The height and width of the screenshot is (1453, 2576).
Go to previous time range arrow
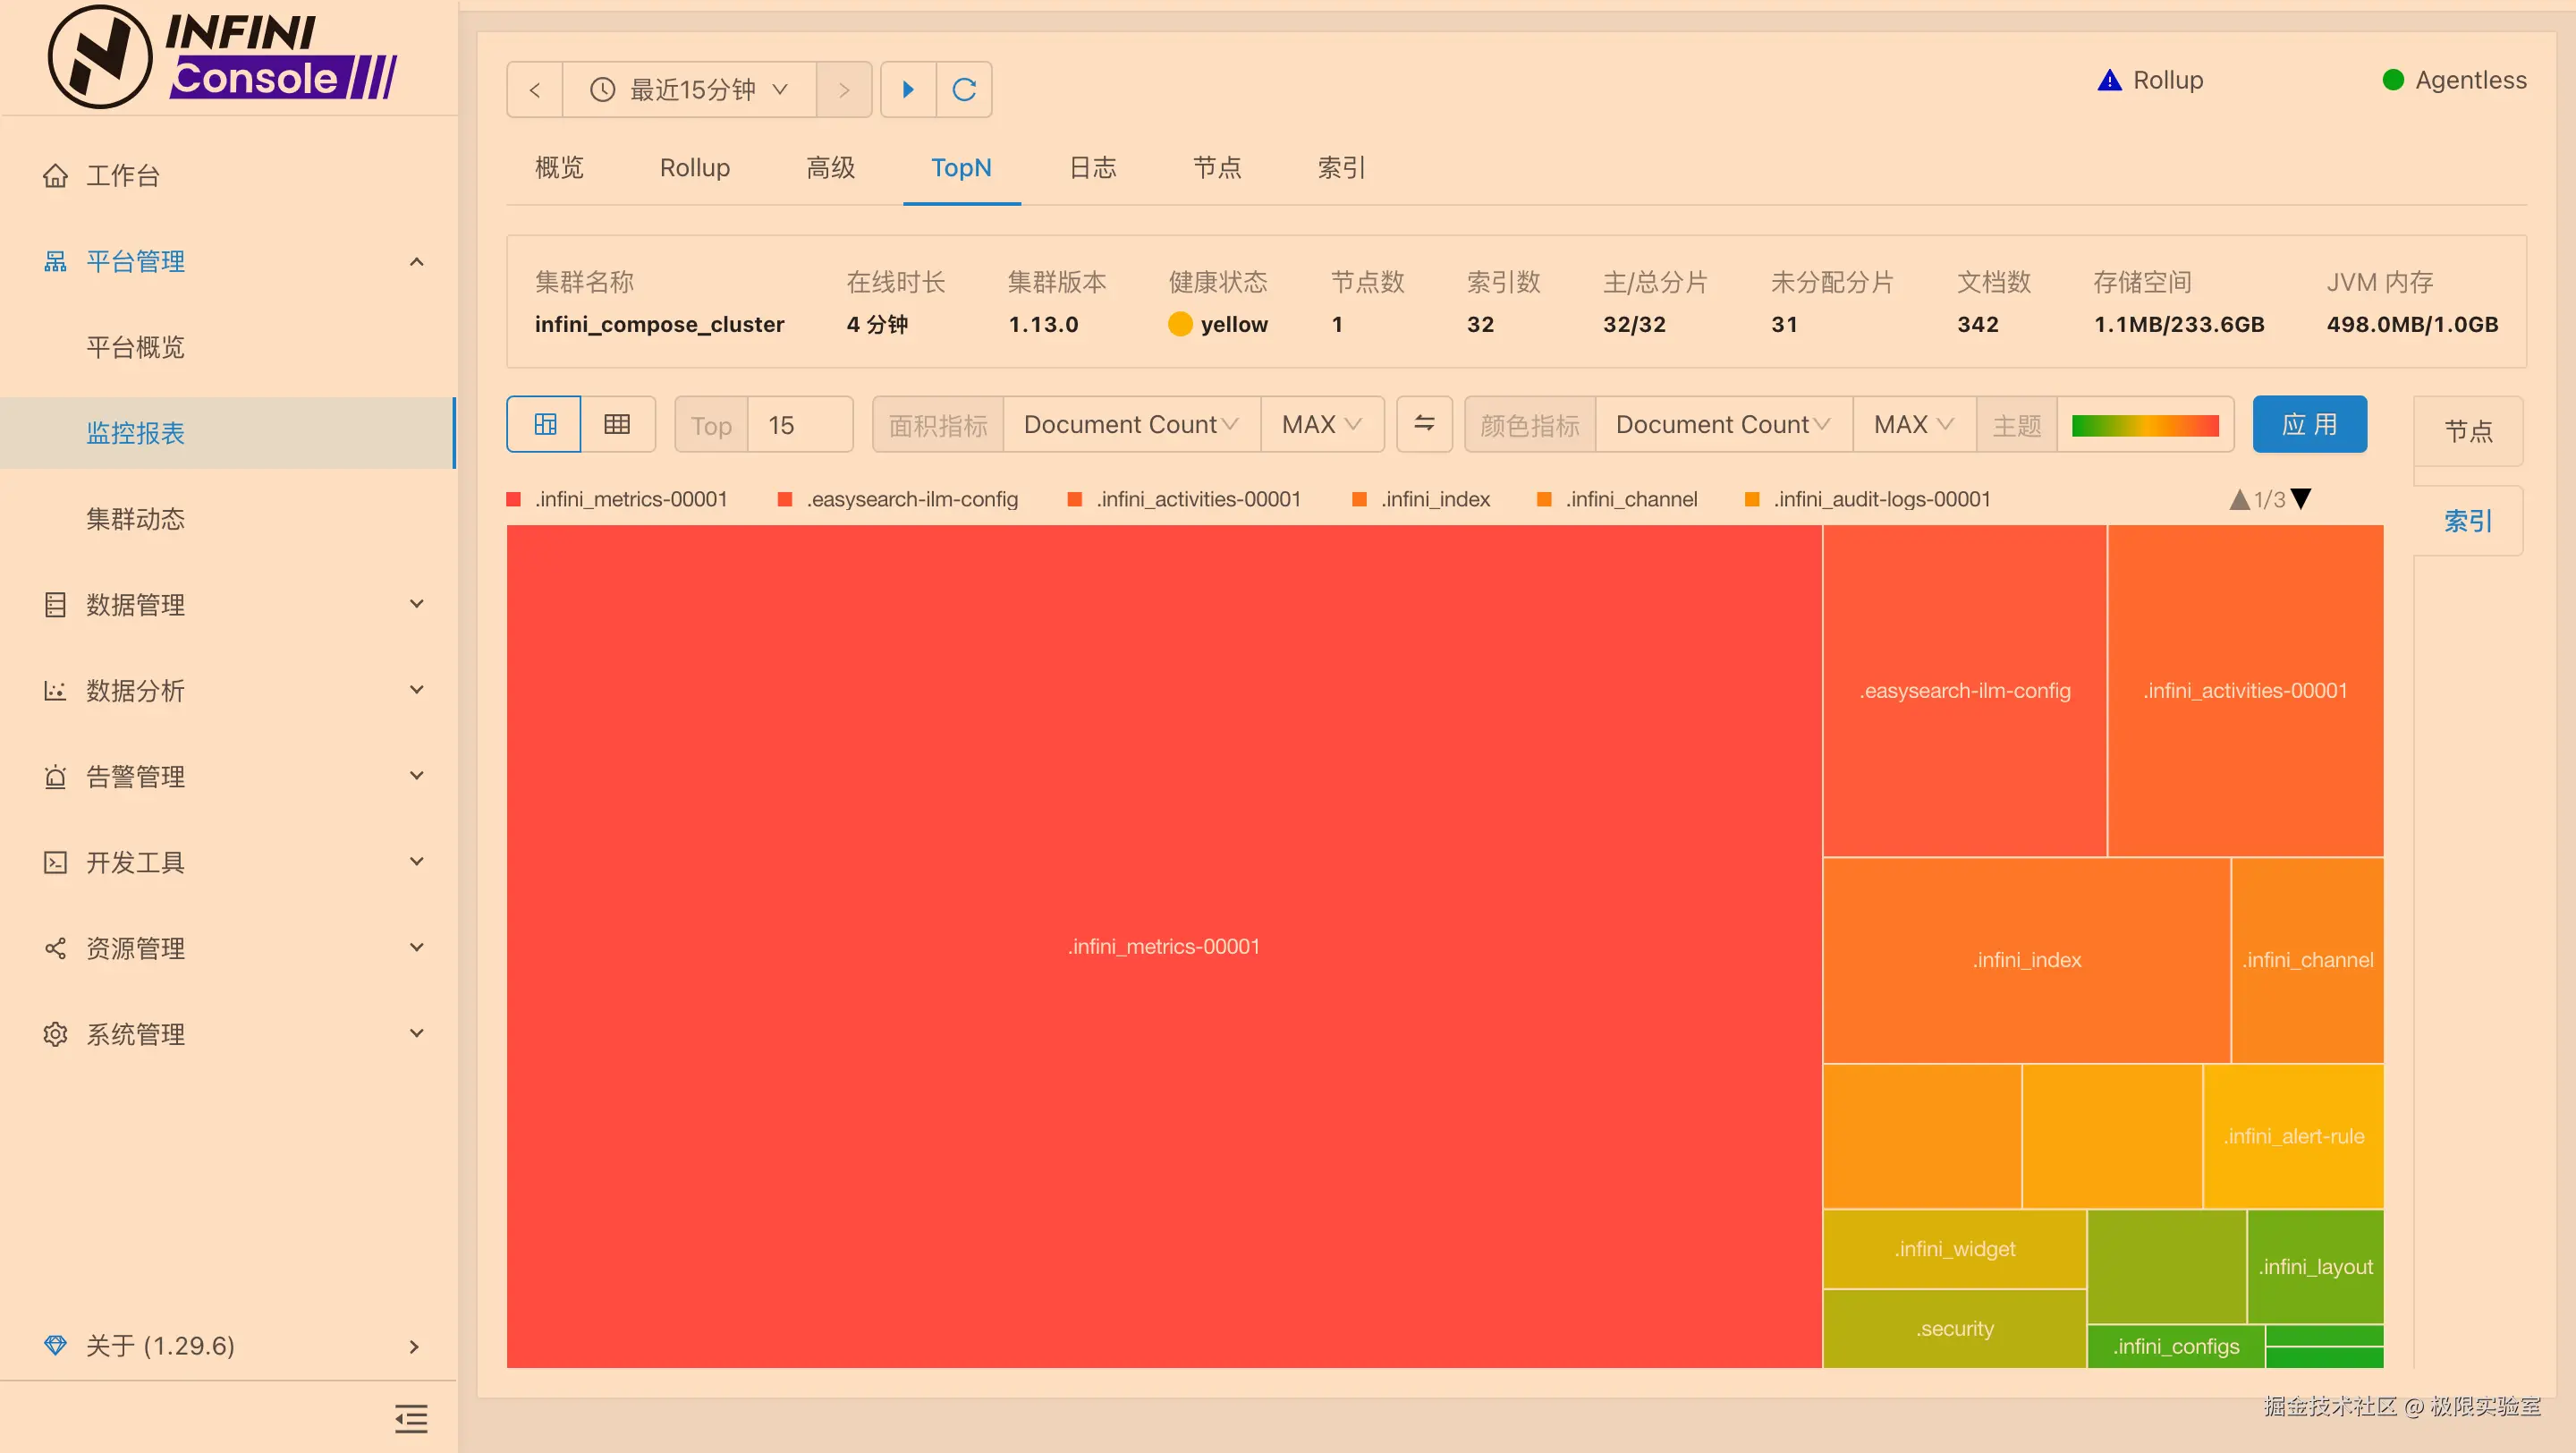point(535,90)
